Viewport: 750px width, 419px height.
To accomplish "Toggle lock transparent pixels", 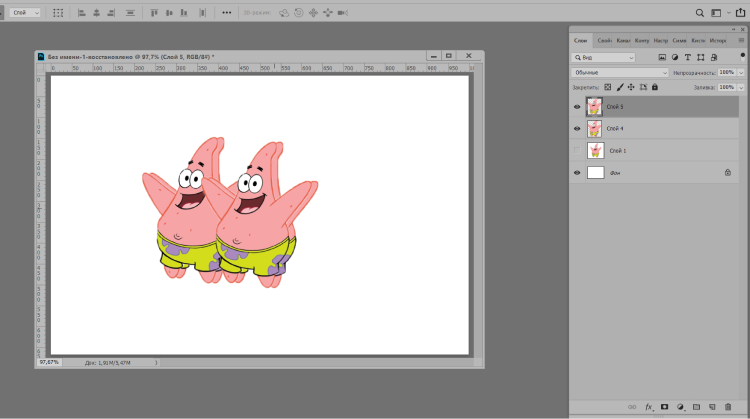I will (x=607, y=87).
